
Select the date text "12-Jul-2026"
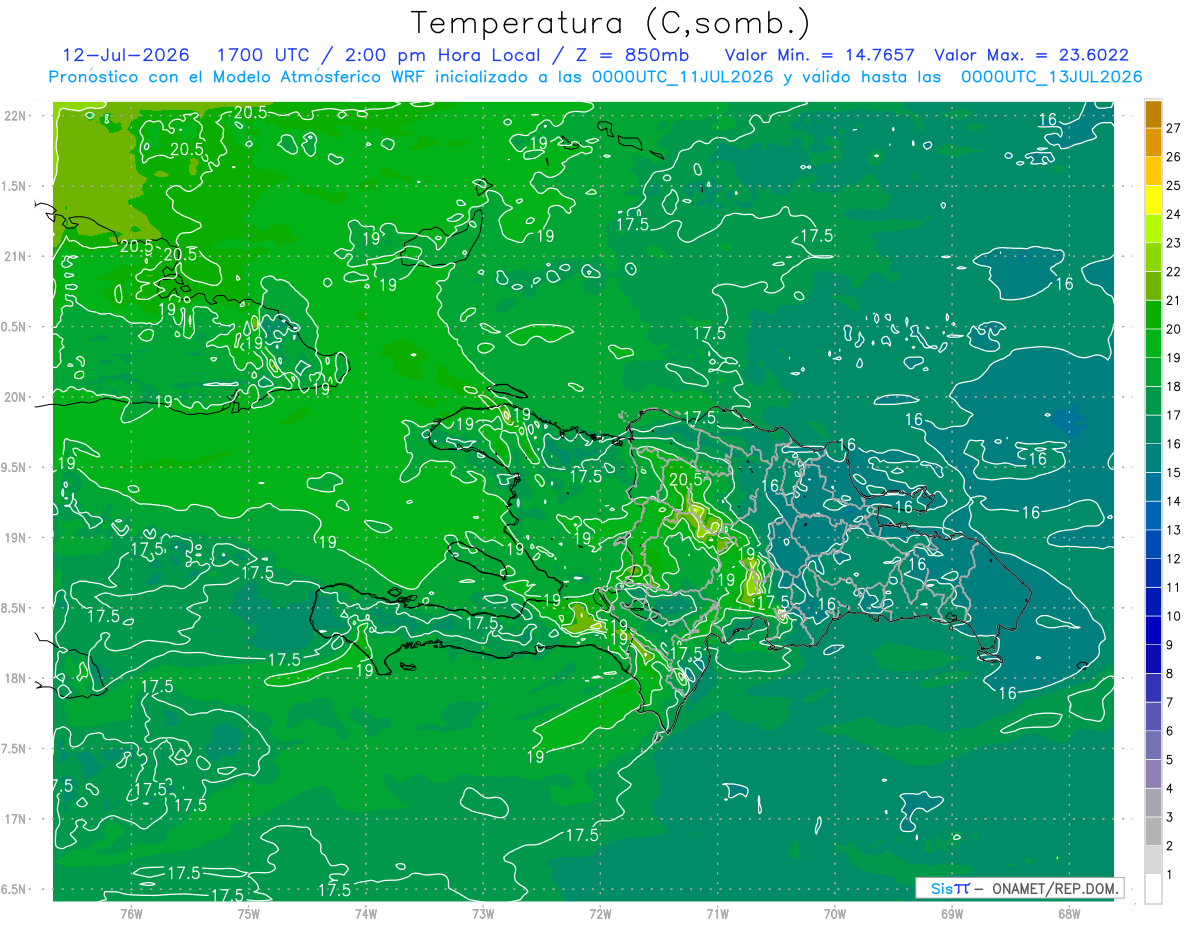pyautogui.click(x=125, y=55)
